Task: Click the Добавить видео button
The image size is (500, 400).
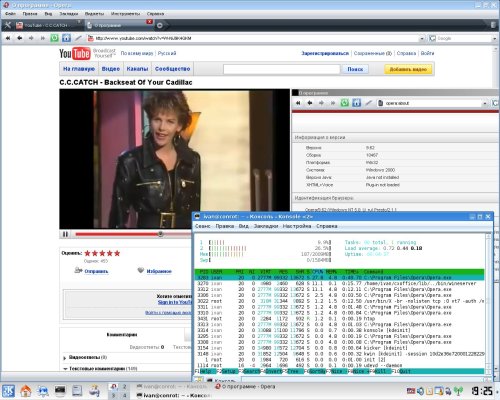Action: tap(408, 69)
